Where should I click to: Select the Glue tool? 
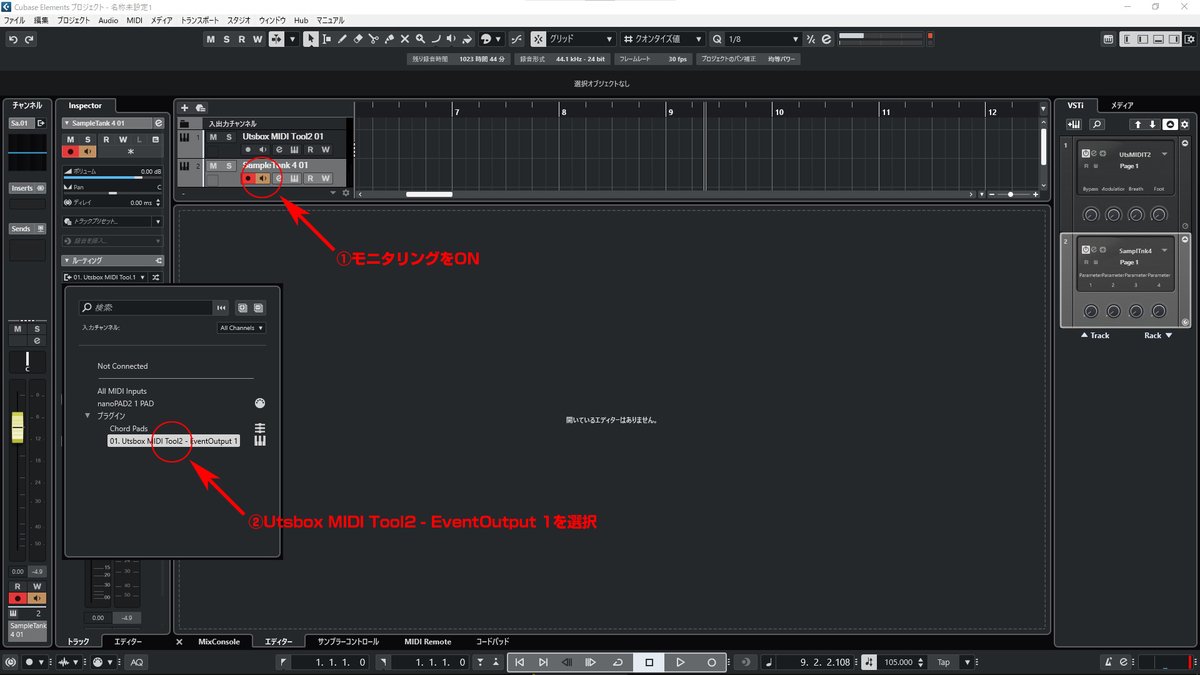[389, 39]
